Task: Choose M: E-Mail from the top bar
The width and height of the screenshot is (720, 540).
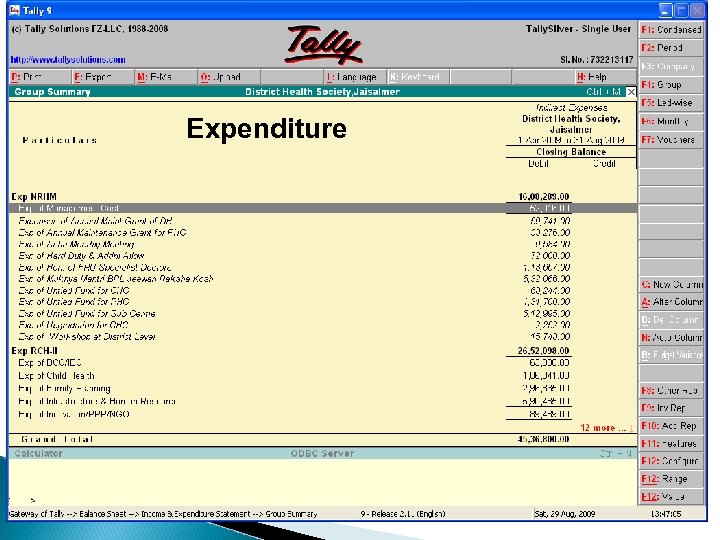Action: (x=166, y=77)
